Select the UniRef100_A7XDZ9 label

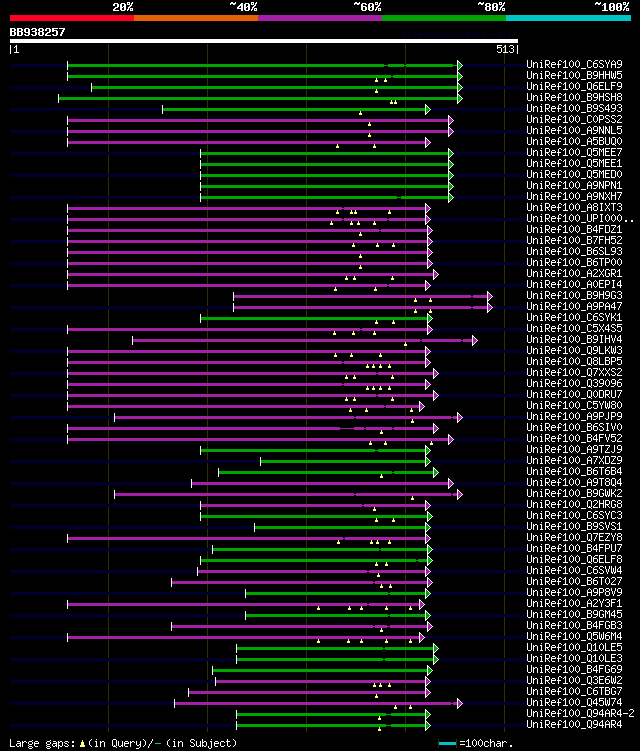click(574, 461)
